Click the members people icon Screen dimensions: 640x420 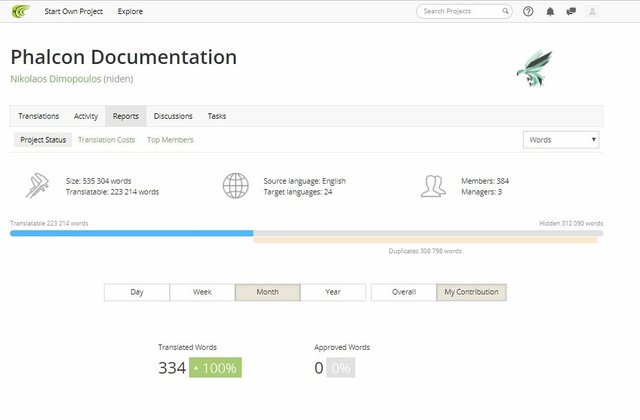coord(433,186)
